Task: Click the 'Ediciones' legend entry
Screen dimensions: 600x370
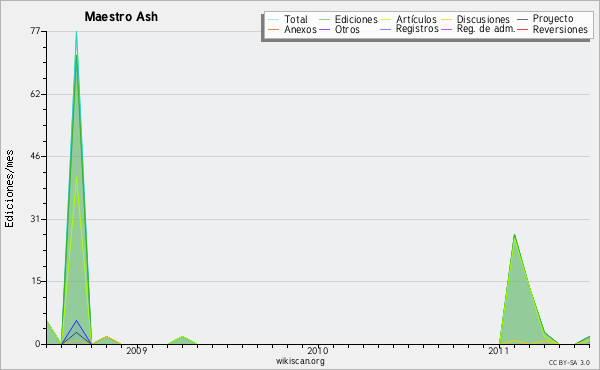Action: point(356,19)
